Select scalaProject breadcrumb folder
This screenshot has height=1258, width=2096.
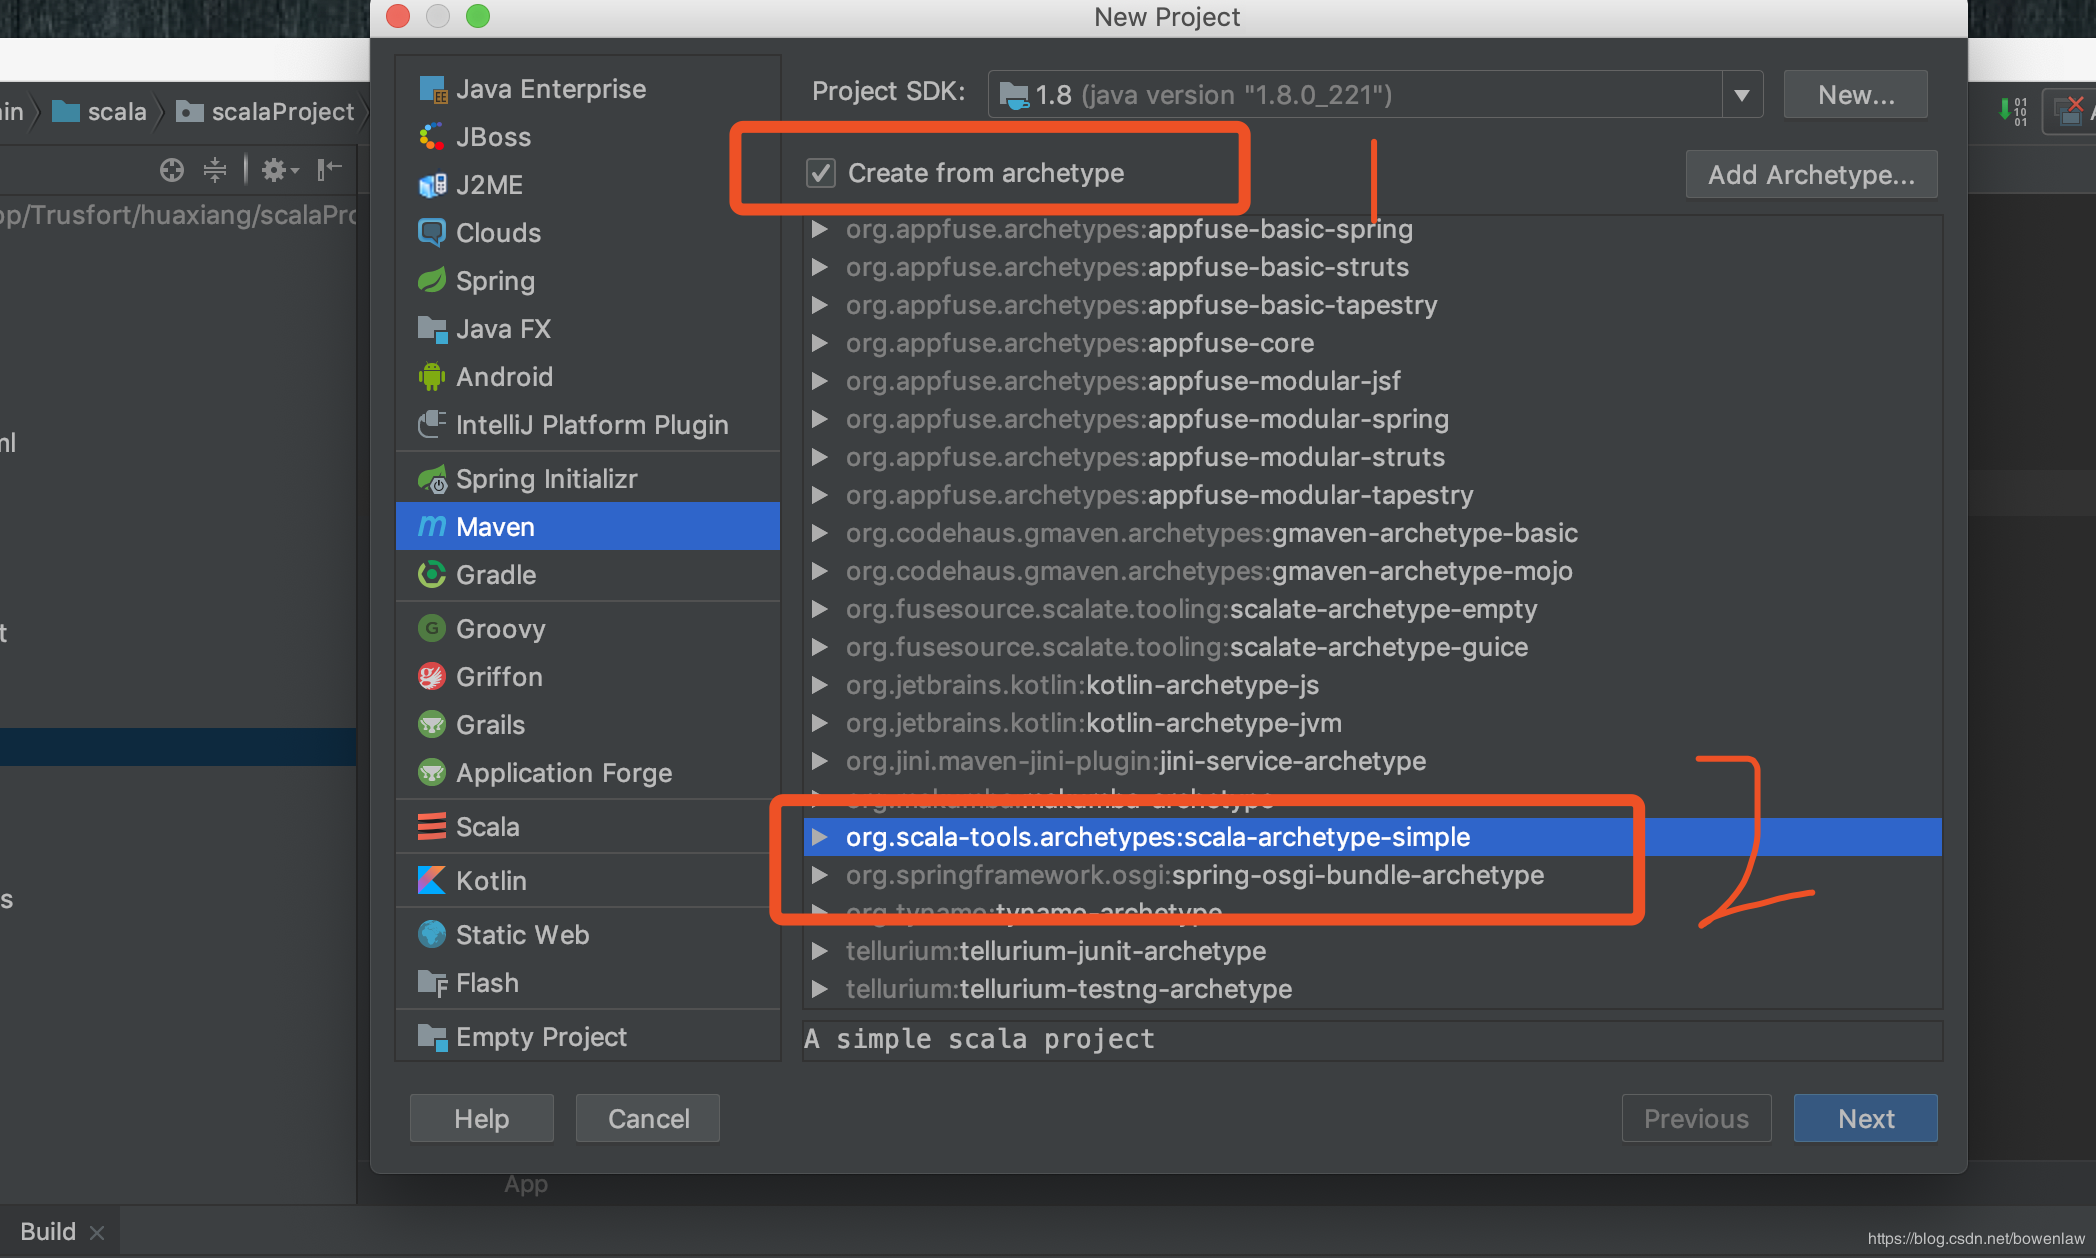265,112
